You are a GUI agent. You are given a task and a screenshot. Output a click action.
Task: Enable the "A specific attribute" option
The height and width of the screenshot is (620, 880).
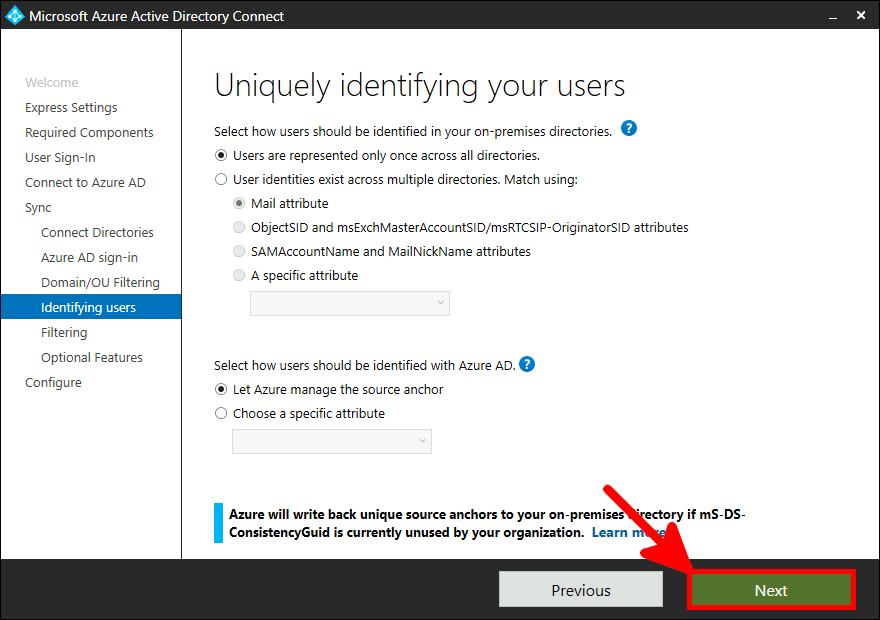point(238,275)
